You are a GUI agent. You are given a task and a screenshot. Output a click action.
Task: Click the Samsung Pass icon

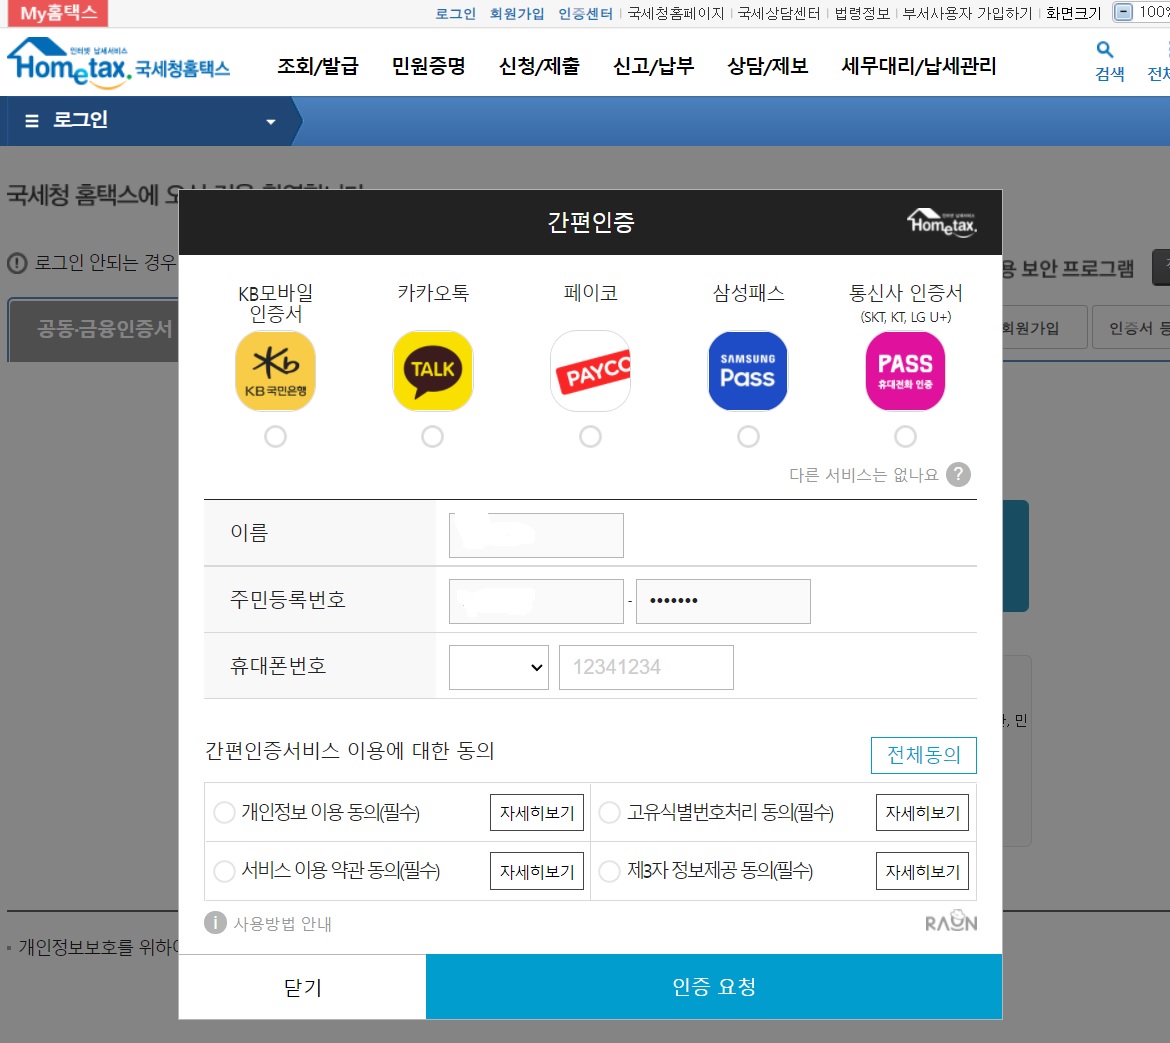click(748, 371)
